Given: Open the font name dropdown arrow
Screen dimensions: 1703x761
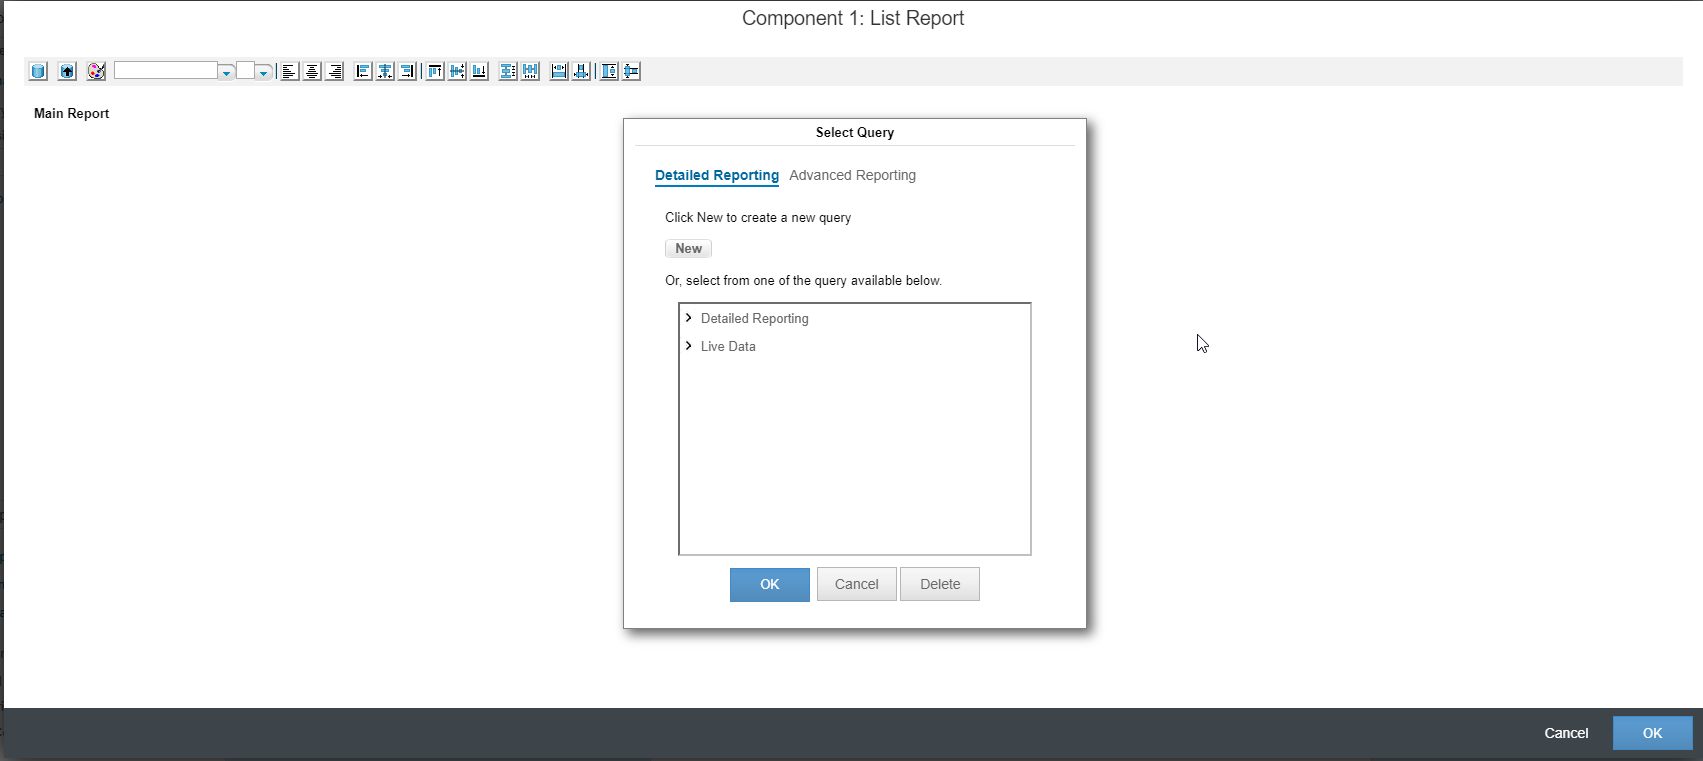Looking at the screenshot, I should click(226, 72).
